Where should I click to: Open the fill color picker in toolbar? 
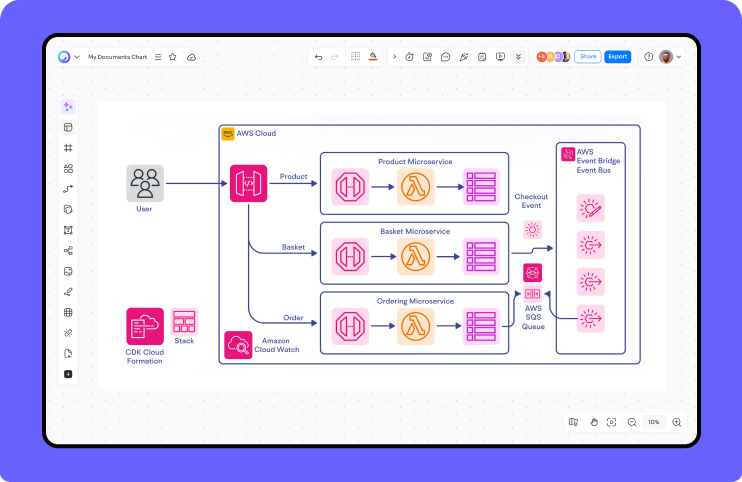(x=372, y=57)
